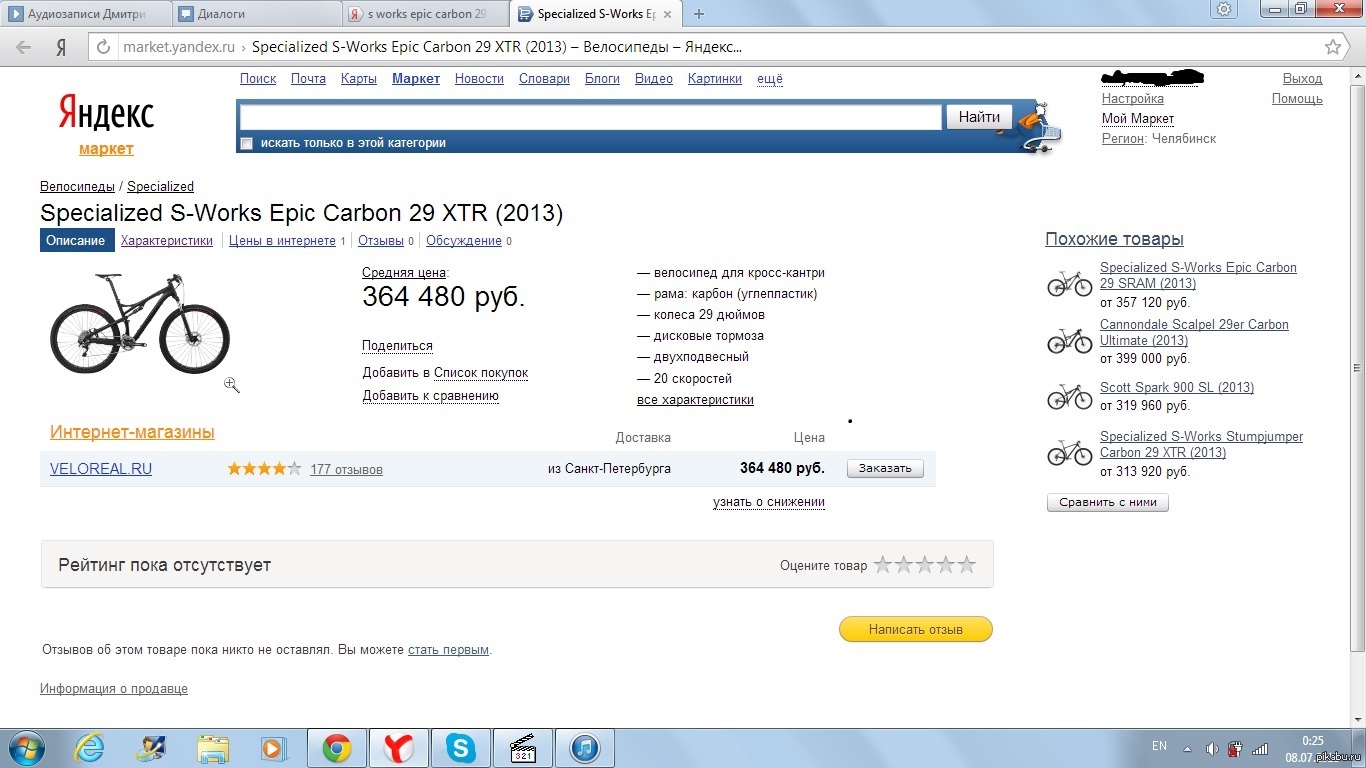1366x768 pixels.
Task: Select the Описание tab
Action: pyautogui.click(x=75, y=241)
